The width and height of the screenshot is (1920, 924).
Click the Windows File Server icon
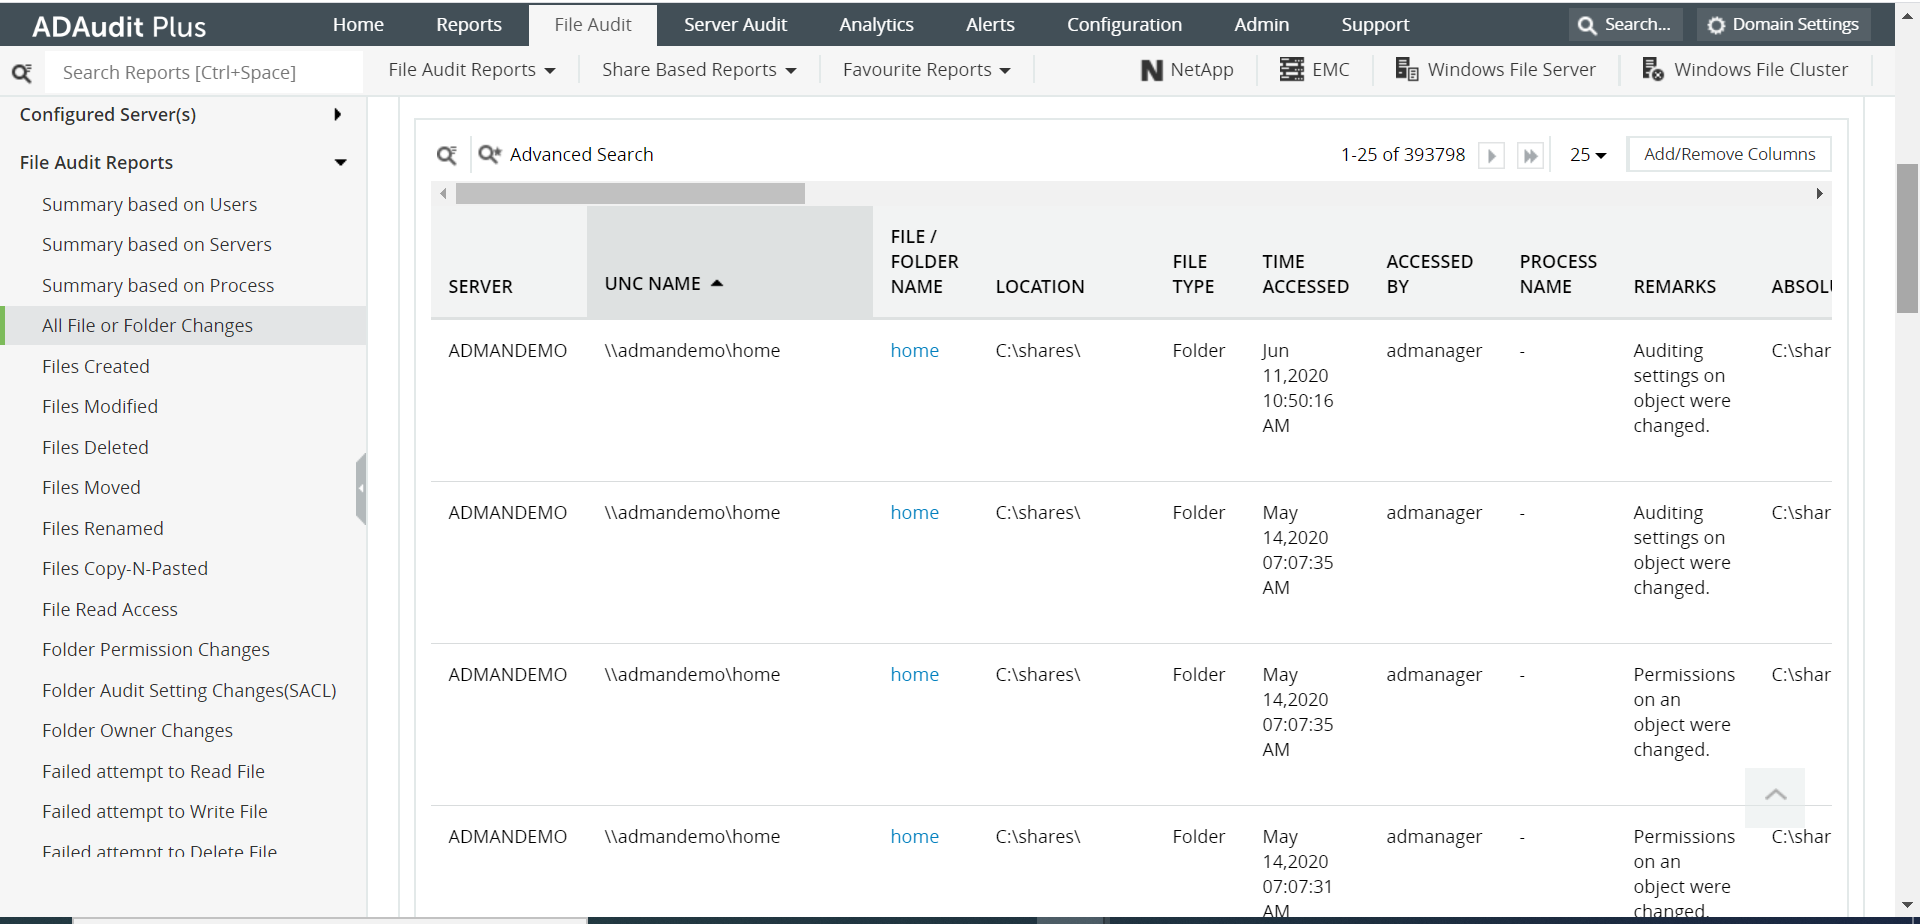click(x=1407, y=69)
